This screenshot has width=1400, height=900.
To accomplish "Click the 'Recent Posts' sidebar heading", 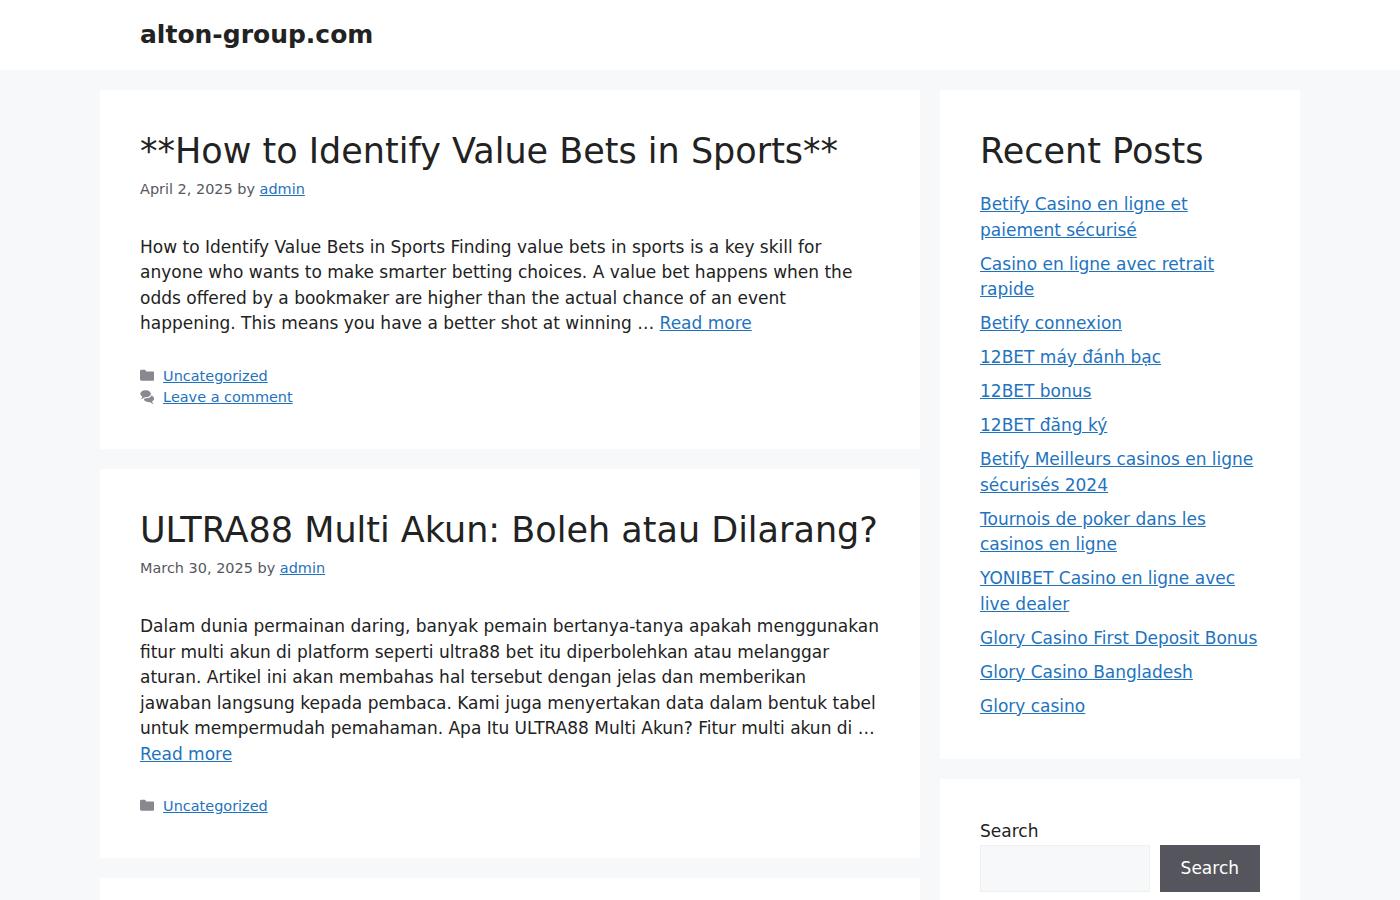I will (1091, 151).
